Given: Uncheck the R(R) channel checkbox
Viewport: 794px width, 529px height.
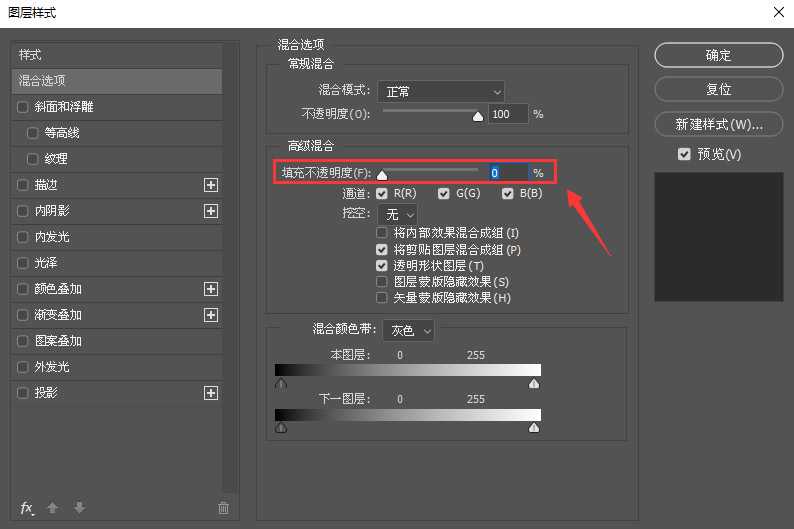Looking at the screenshot, I should coord(382,193).
